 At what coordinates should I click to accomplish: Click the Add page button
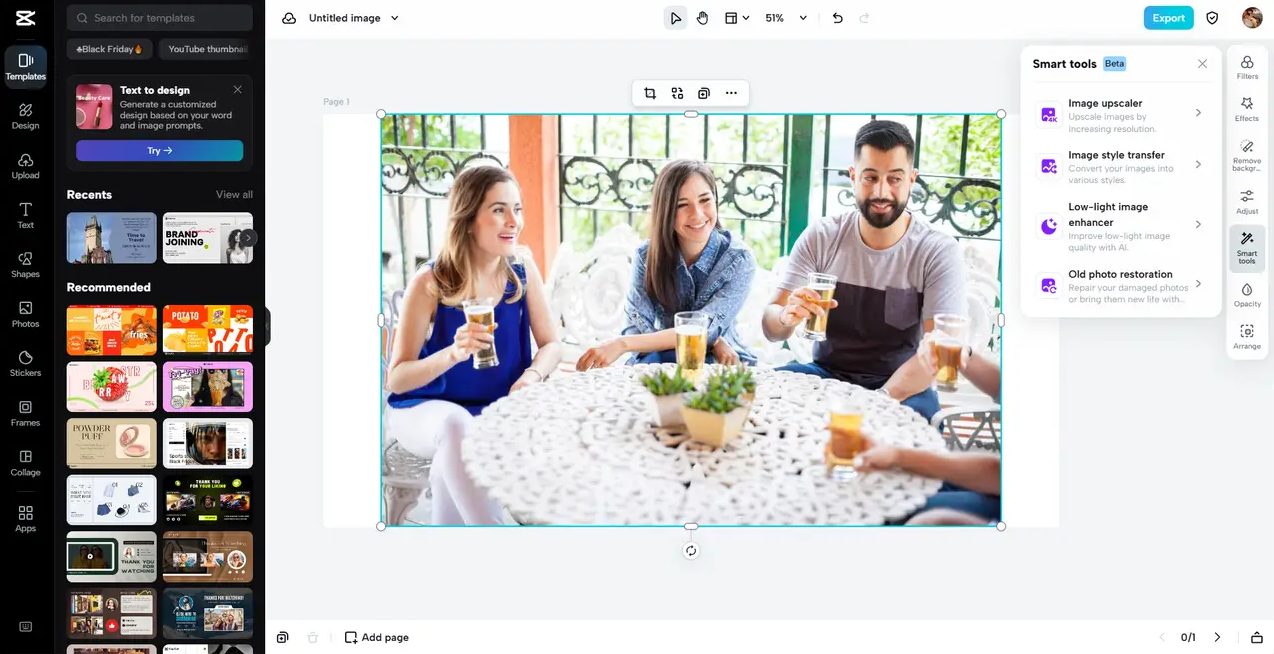(377, 637)
